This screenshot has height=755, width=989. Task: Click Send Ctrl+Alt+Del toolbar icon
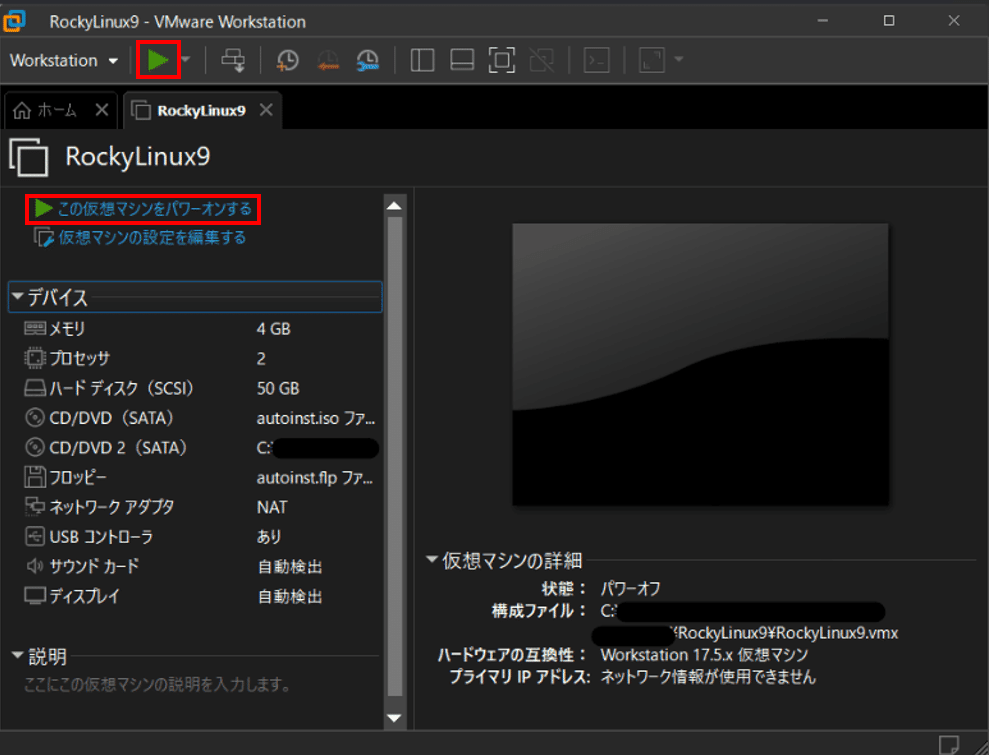[233, 61]
